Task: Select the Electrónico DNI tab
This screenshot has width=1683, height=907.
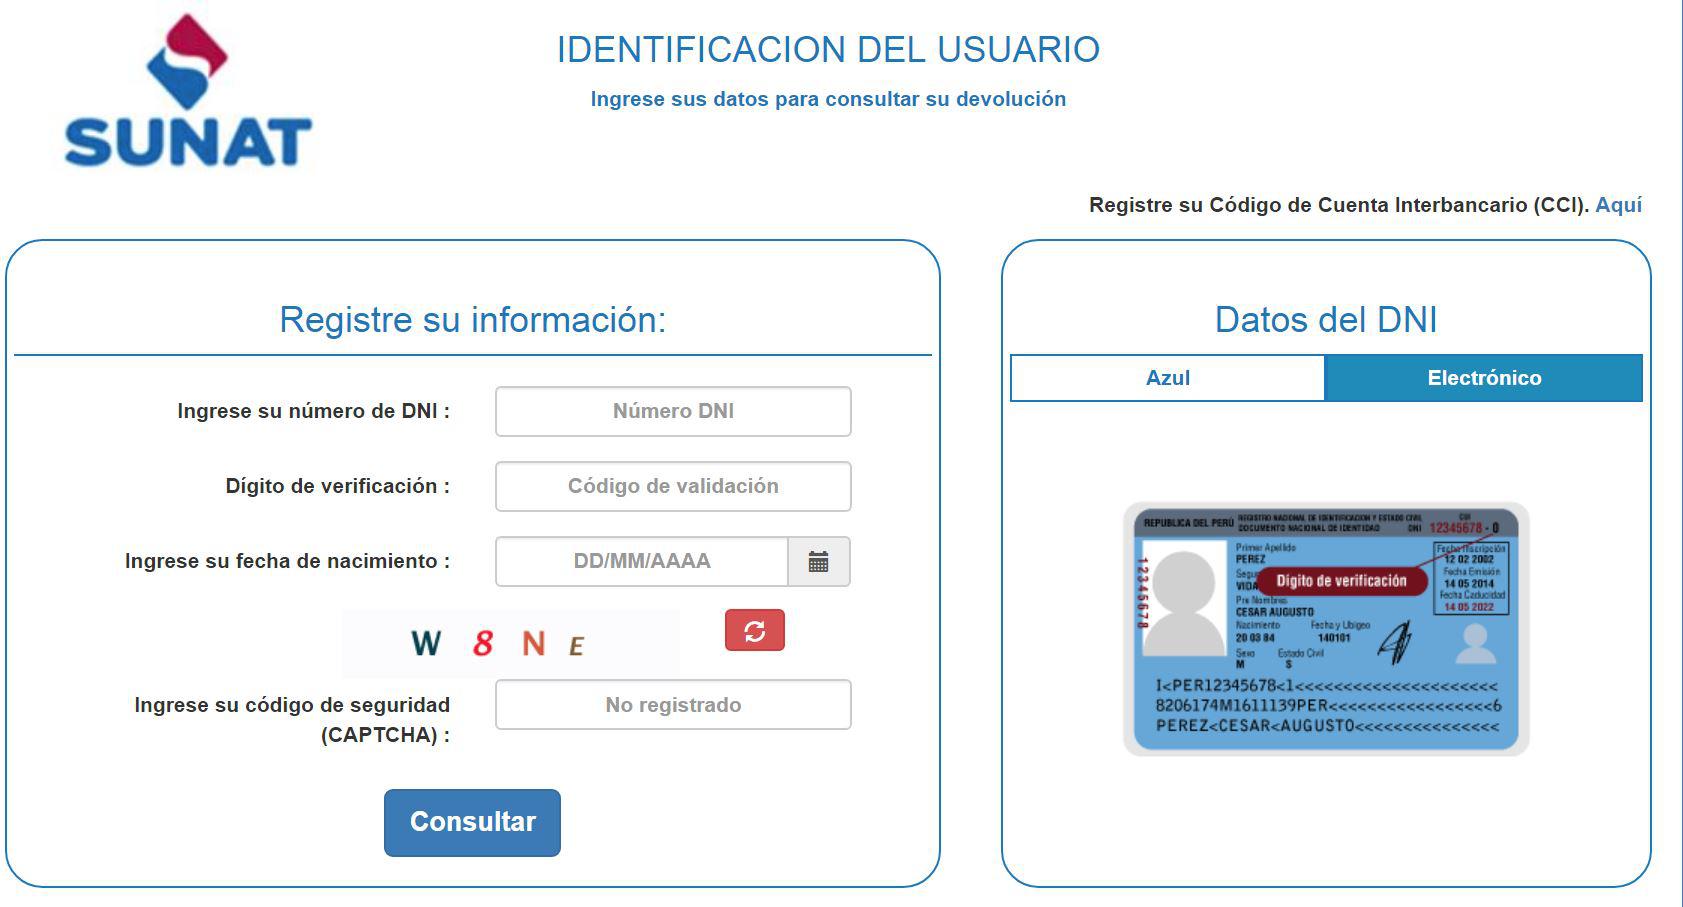Action: coord(1483,378)
